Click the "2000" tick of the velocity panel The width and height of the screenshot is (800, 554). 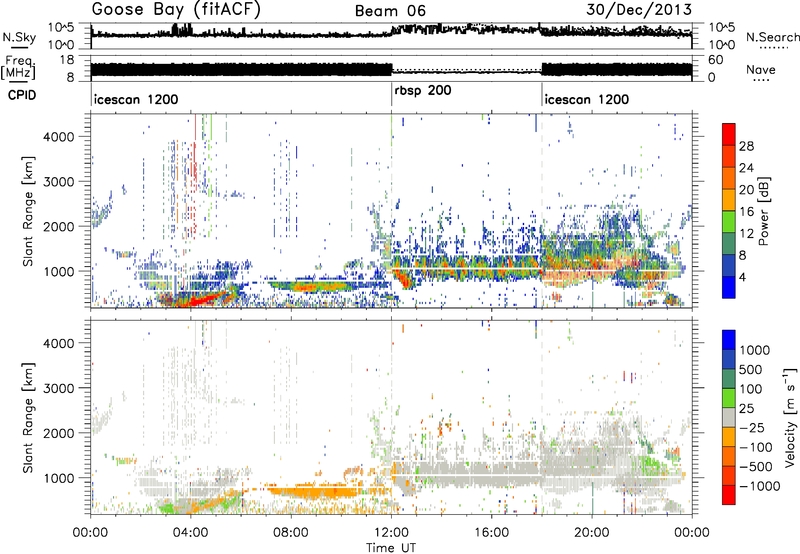point(60,433)
